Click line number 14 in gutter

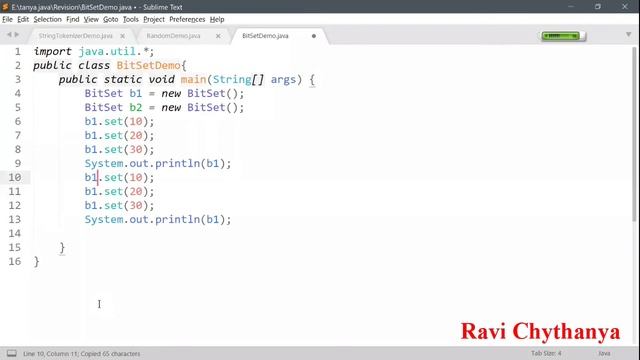point(15,233)
